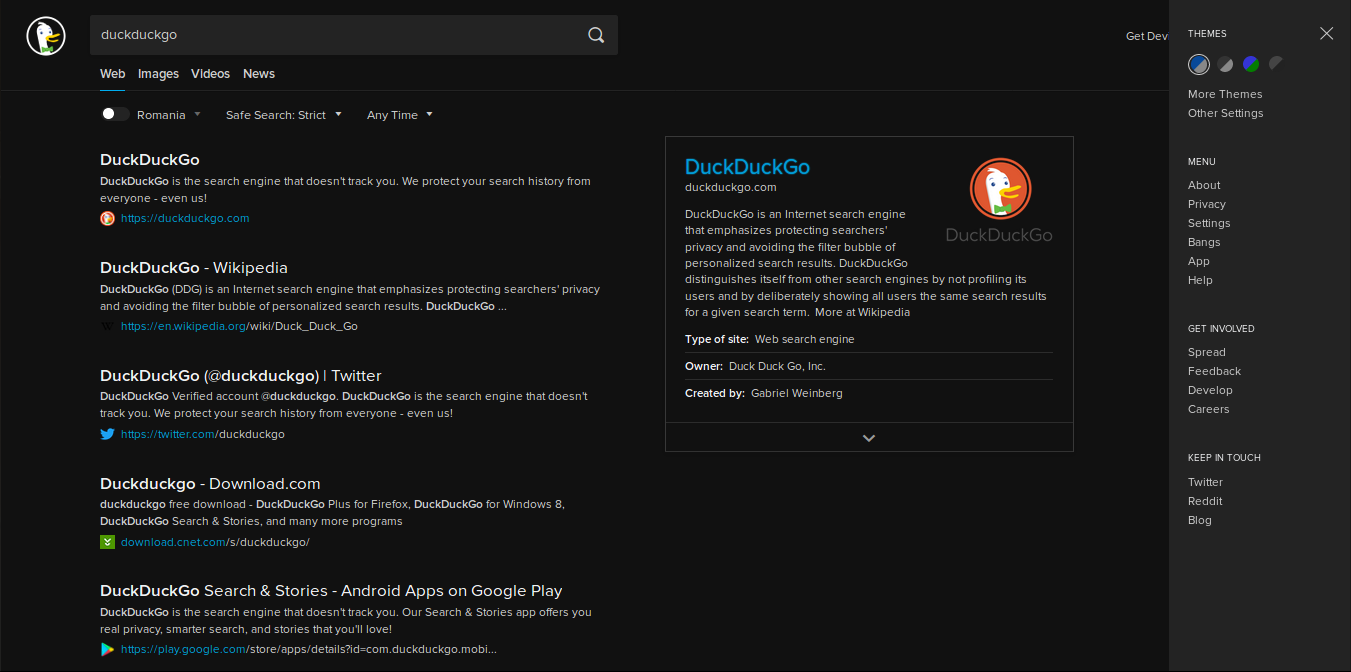
Task: Open DuckDuckGo Search & Stories Google Play result
Action: [x=331, y=591]
